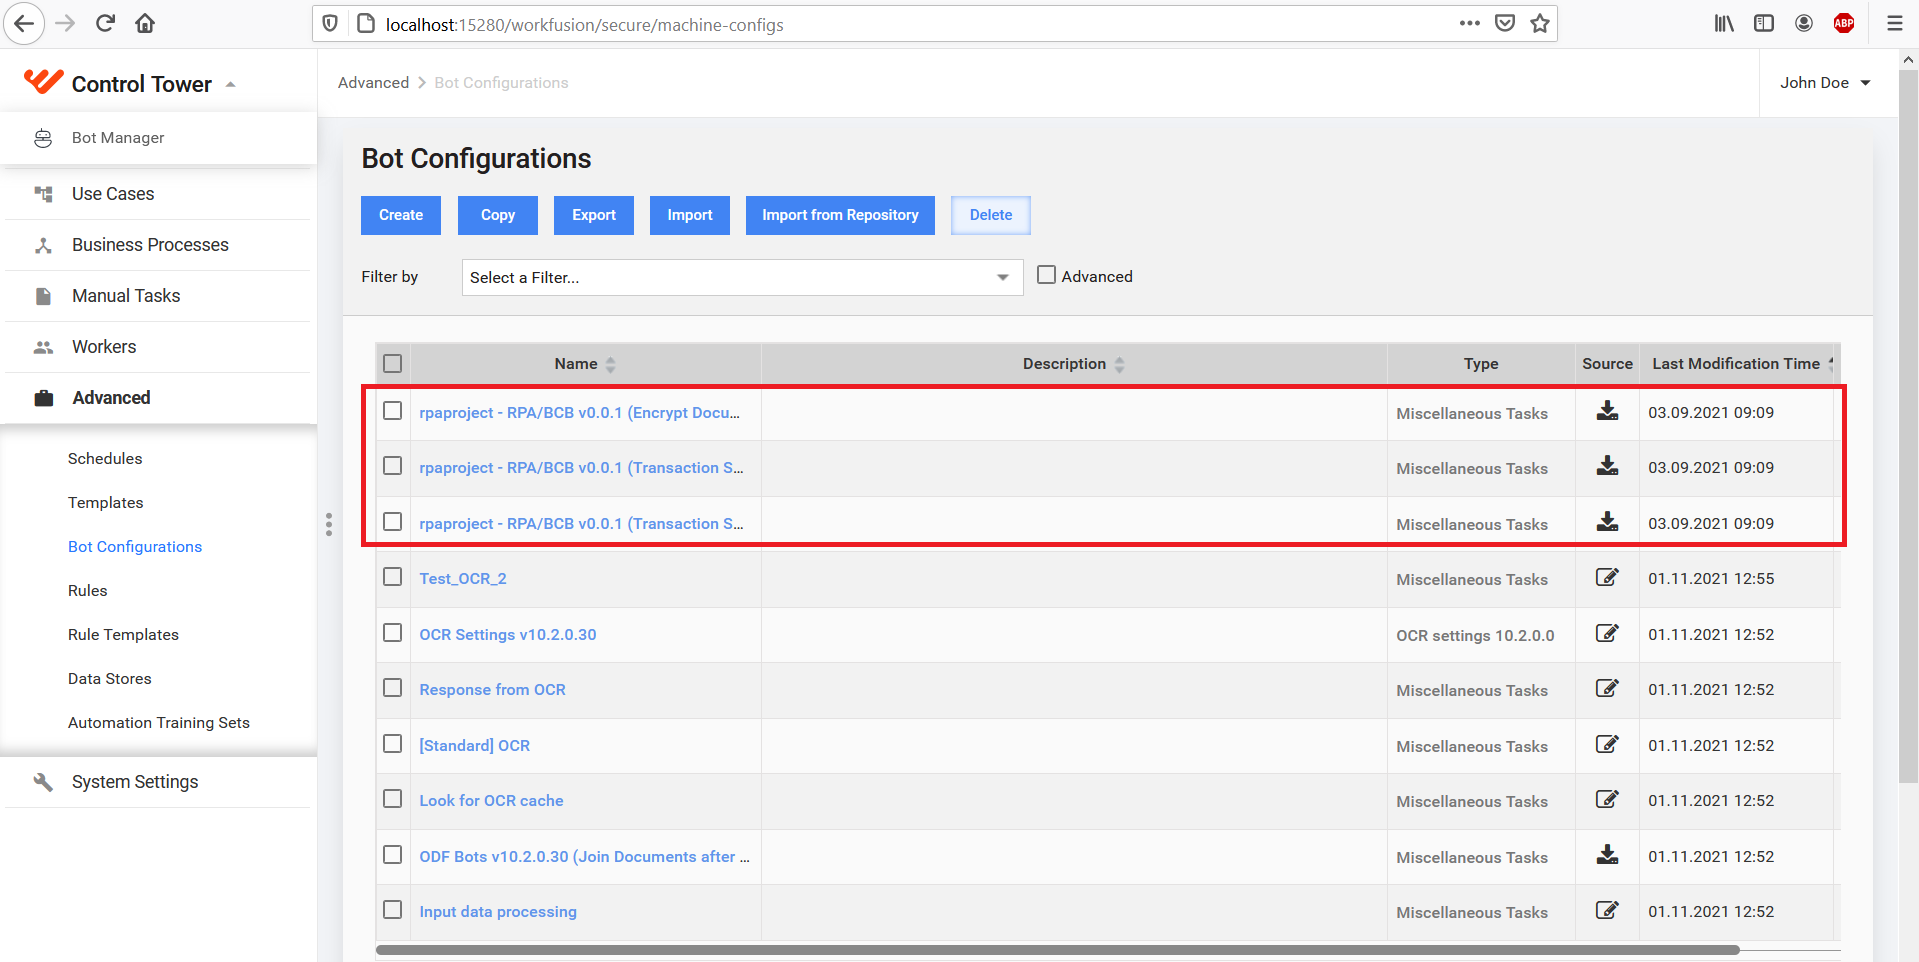Click the edit source icon for Response from OCR
Screen dimensions: 1919x962
[x=1607, y=688]
